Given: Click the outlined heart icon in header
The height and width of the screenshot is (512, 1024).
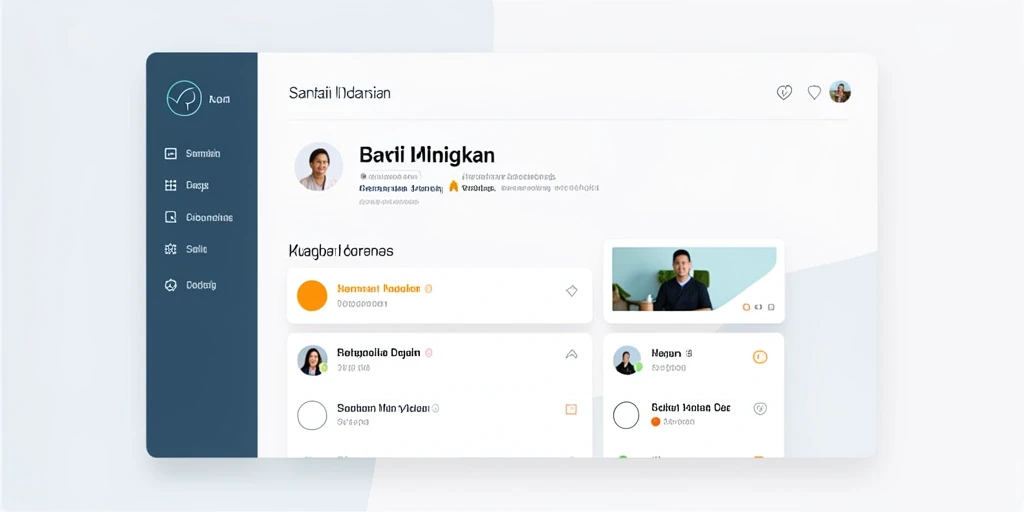Looking at the screenshot, I should (x=814, y=93).
